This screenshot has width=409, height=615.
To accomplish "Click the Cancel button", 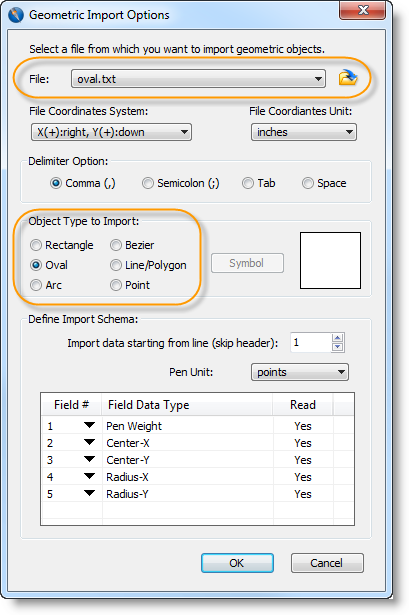I will click(327, 563).
